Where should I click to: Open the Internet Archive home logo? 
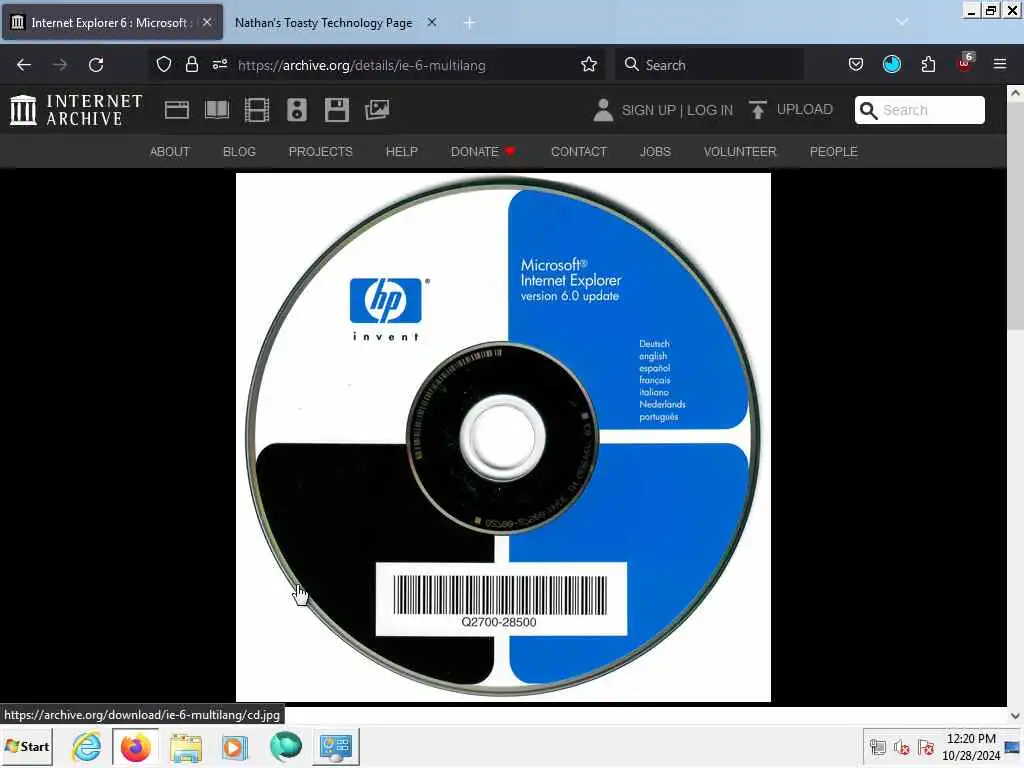(76, 110)
